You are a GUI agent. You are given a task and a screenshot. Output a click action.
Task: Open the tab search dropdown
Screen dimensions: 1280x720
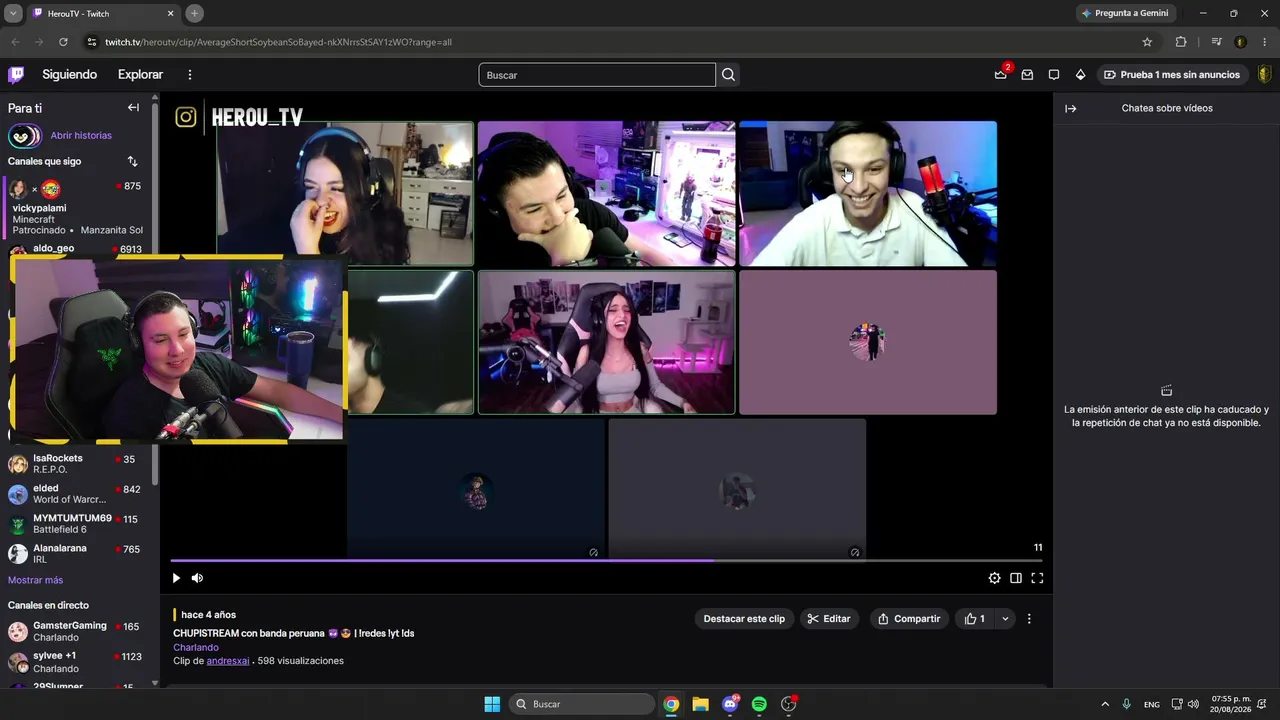point(13,13)
